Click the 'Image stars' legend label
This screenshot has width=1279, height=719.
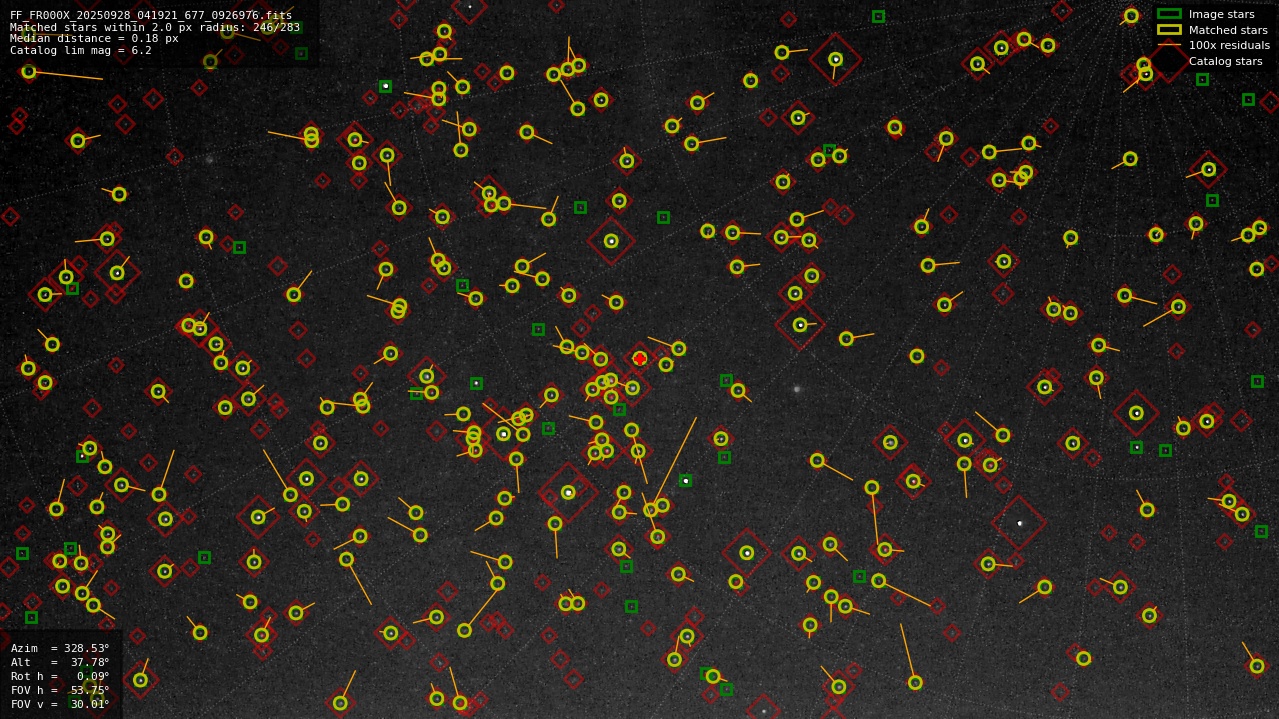click(x=1221, y=14)
